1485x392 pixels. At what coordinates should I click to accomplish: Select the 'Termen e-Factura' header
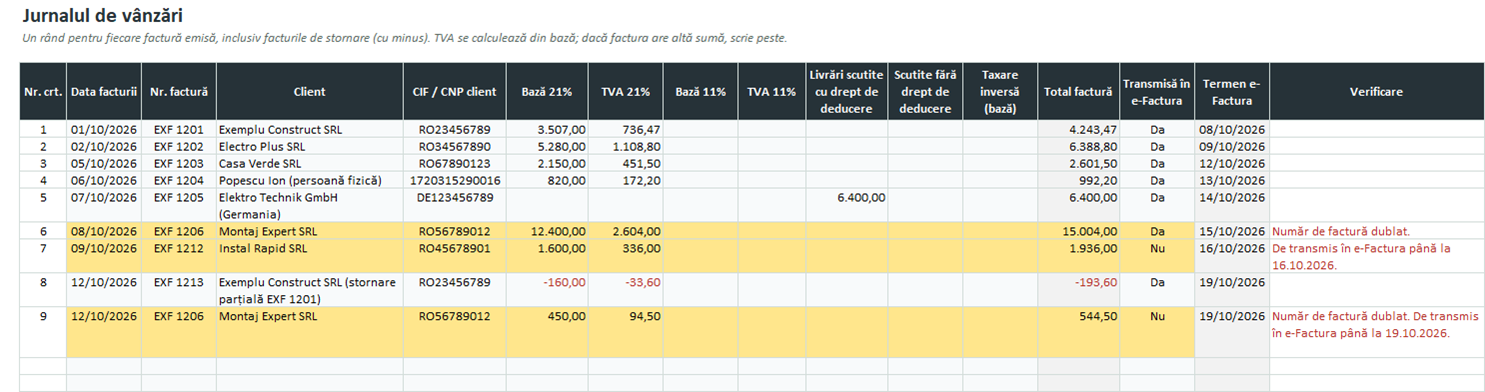pyautogui.click(x=1232, y=91)
